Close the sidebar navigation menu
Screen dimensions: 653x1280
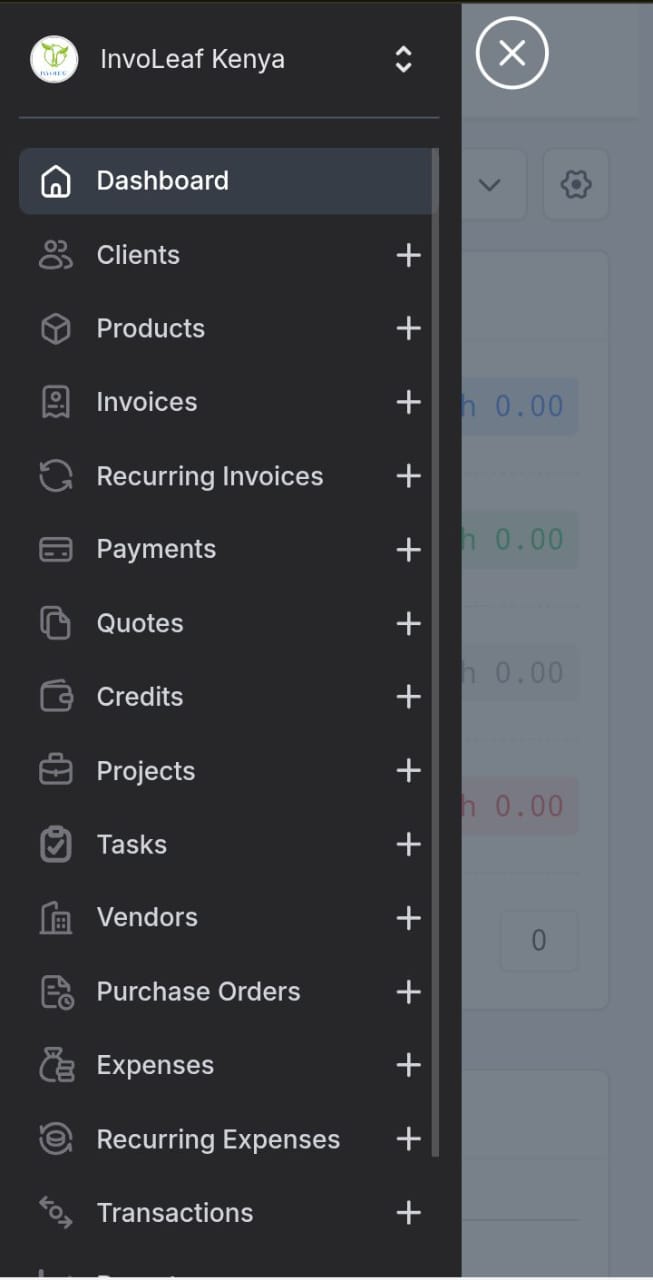[x=512, y=53]
